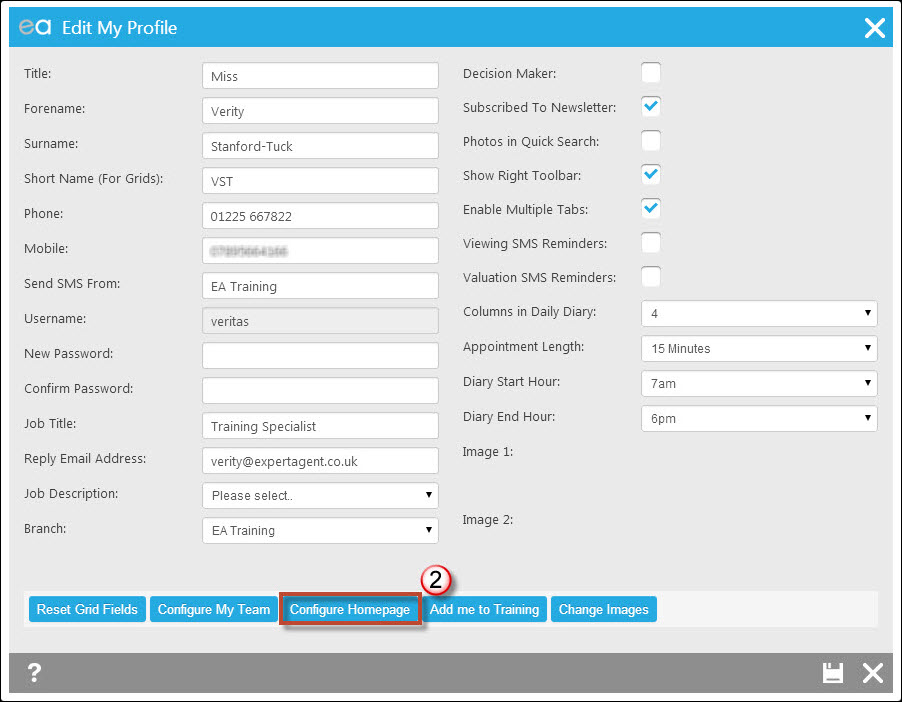Open Appointment Length dropdown
This screenshot has width=902, height=702.
point(759,349)
